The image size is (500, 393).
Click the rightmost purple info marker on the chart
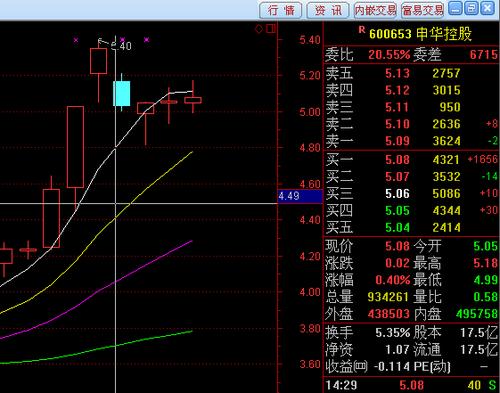(147, 40)
